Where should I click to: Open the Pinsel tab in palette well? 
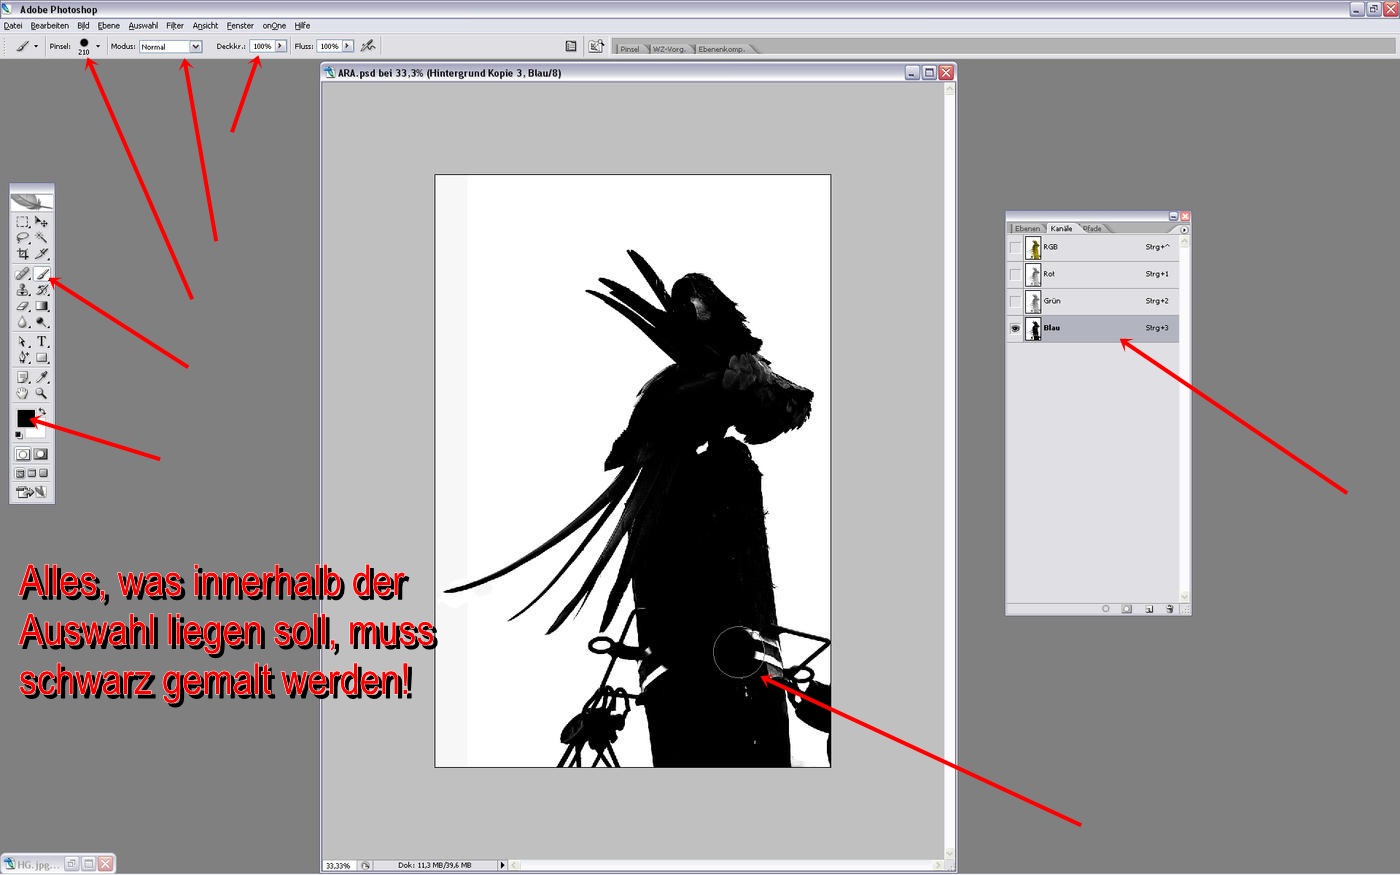[630, 49]
